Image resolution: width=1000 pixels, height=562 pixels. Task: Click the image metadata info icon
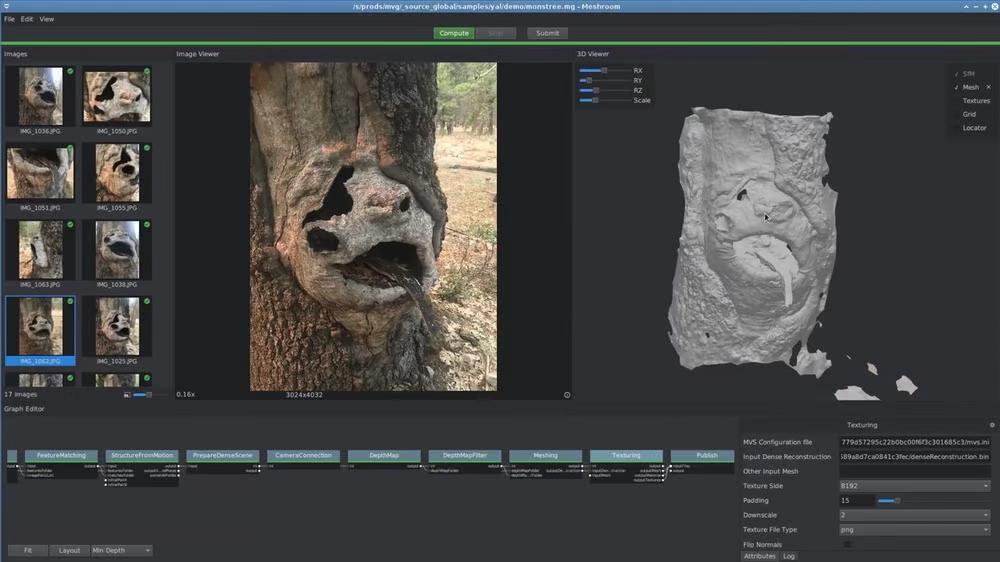[x=567, y=395]
